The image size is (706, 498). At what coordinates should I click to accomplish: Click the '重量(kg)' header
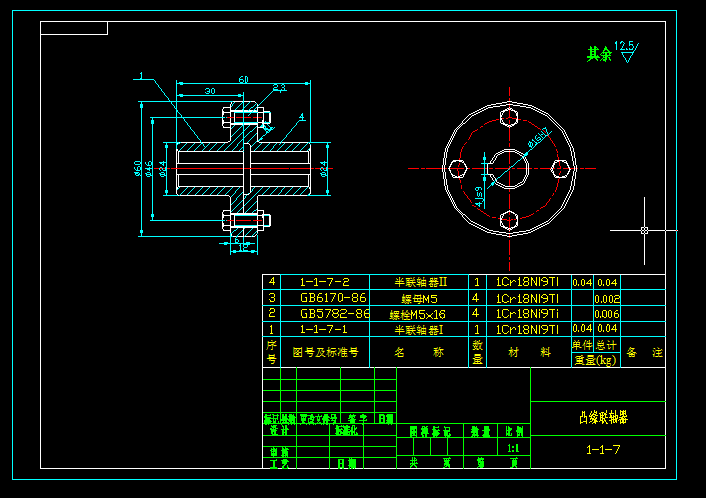pyautogui.click(x=595, y=360)
